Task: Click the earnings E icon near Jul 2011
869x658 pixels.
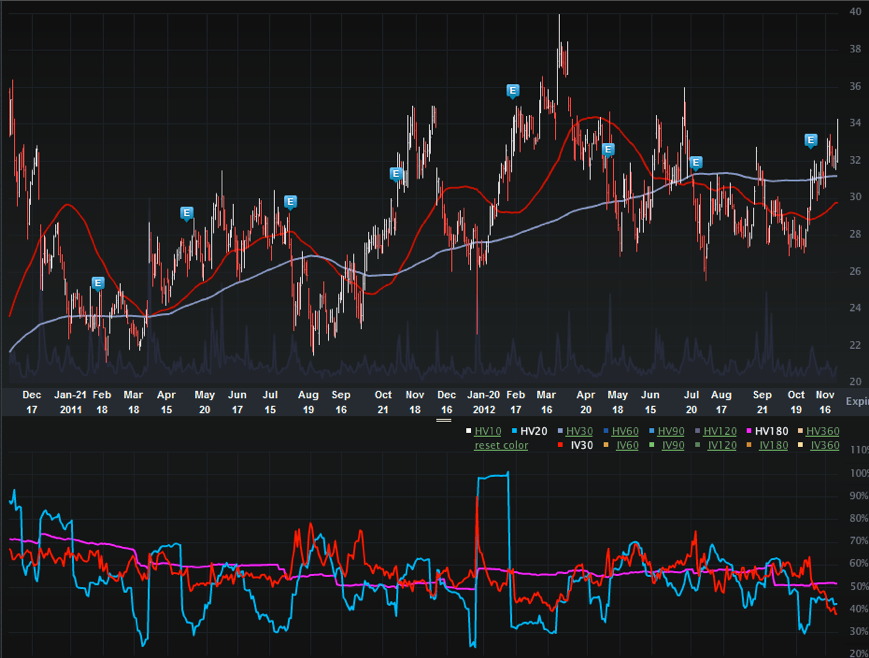Action: 290,201
